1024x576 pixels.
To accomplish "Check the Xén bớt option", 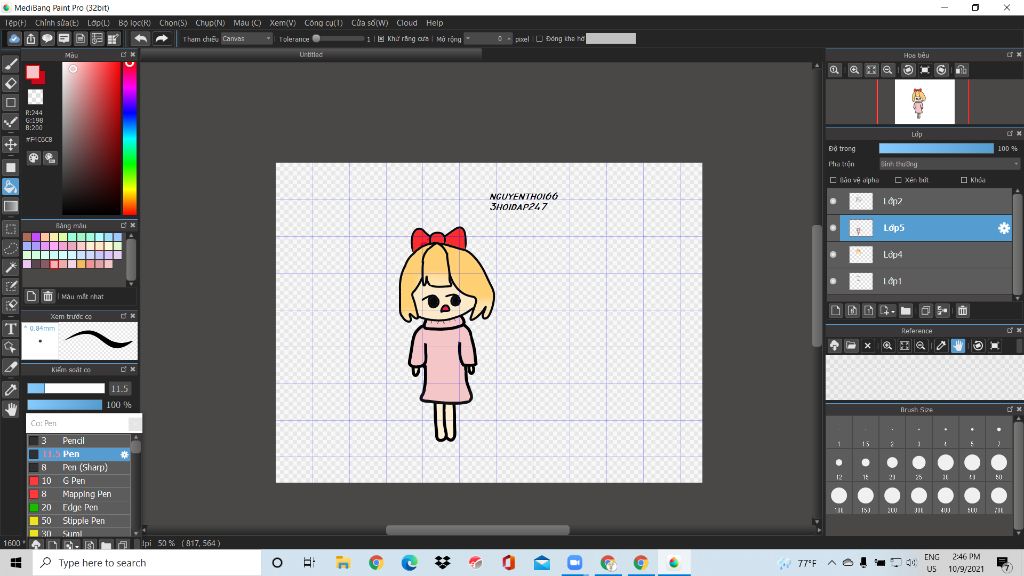I will 898,180.
